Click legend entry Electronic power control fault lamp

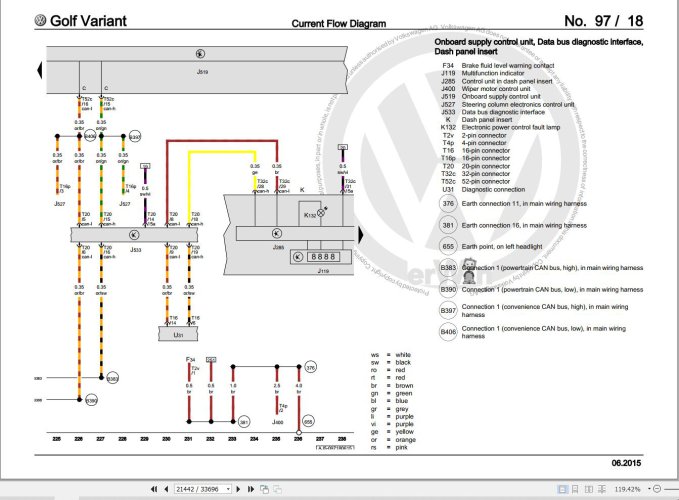pyautogui.click(x=511, y=127)
